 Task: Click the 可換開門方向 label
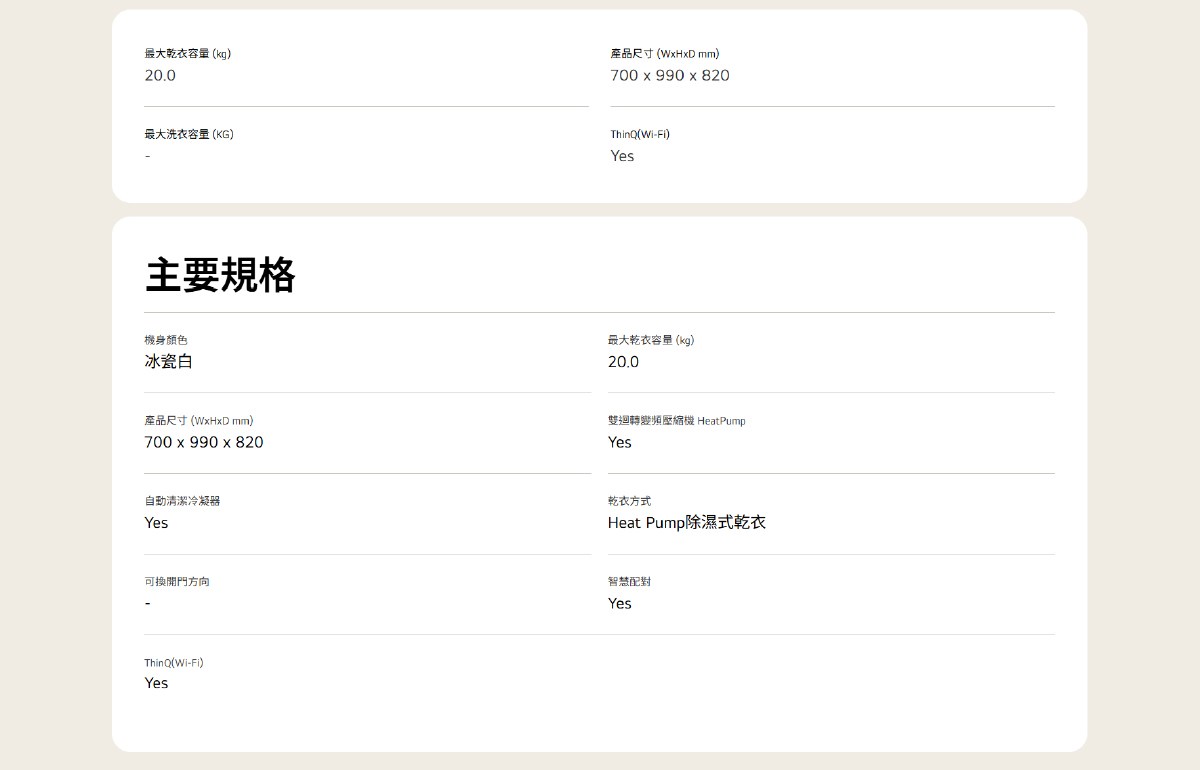pyautogui.click(x=177, y=582)
